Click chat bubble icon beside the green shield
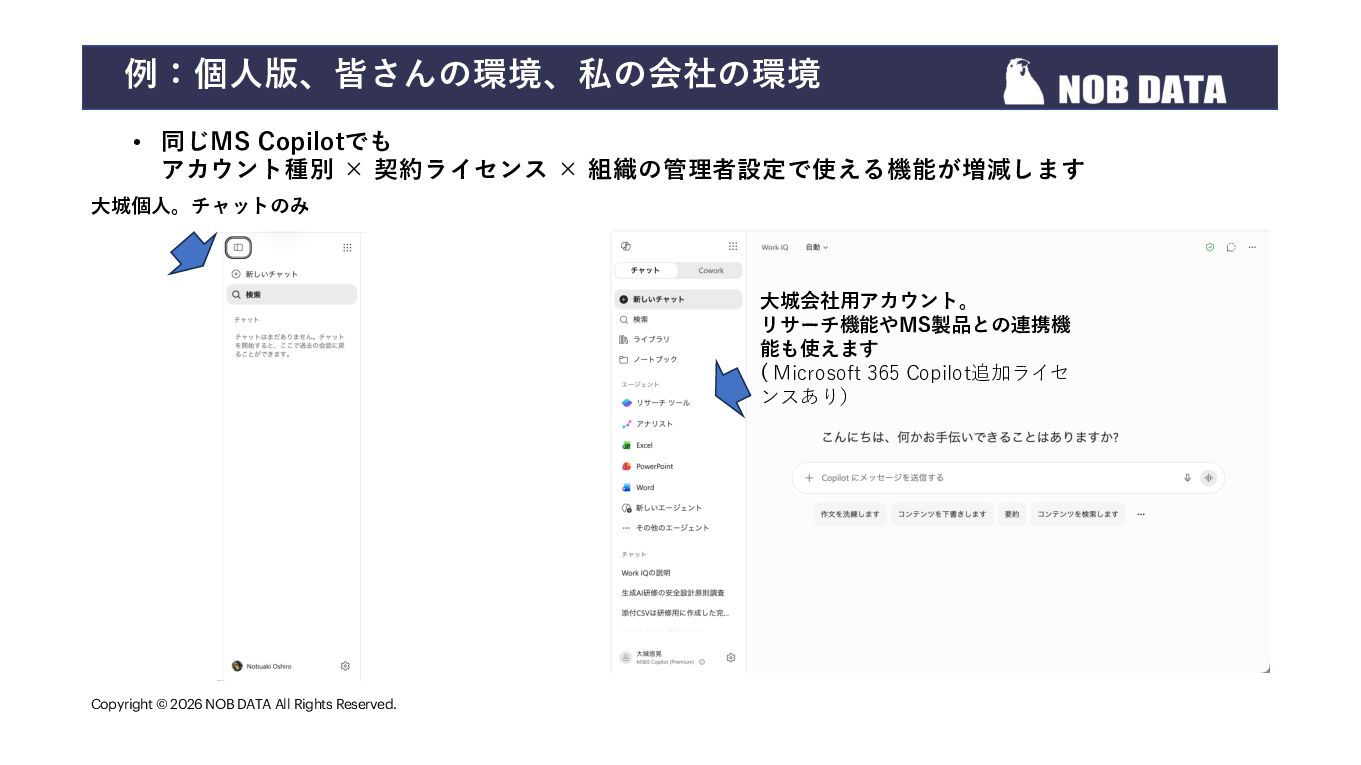The image size is (1361, 765). pyautogui.click(x=1231, y=247)
